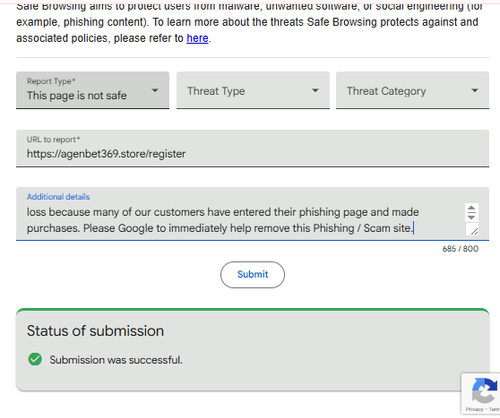The height and width of the screenshot is (418, 500).
Task: Click the 'Status of submission' heading
Action: 95,331
